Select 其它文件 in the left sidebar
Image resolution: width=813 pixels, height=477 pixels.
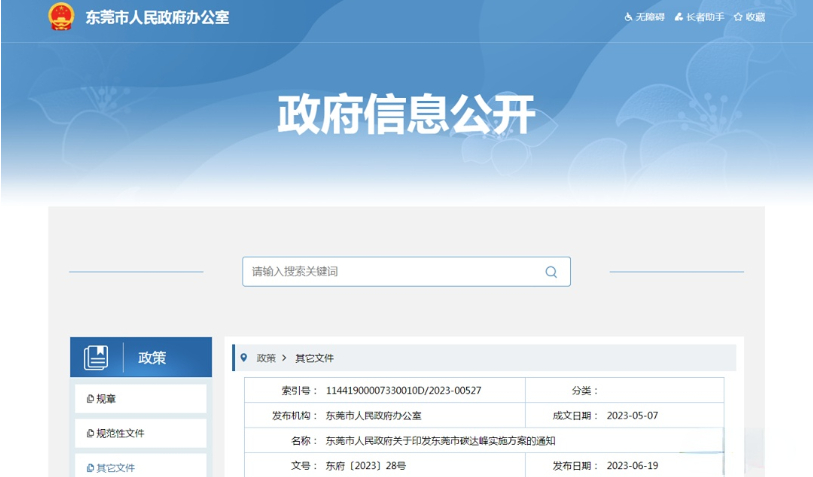pyautogui.click(x=116, y=467)
